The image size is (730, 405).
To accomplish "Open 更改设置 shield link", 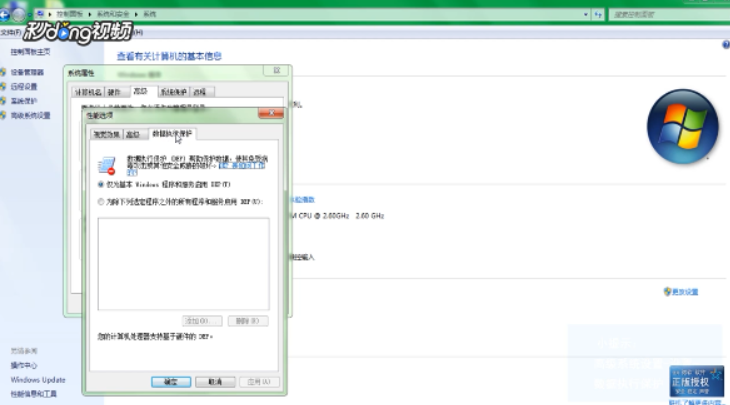I will (x=681, y=292).
